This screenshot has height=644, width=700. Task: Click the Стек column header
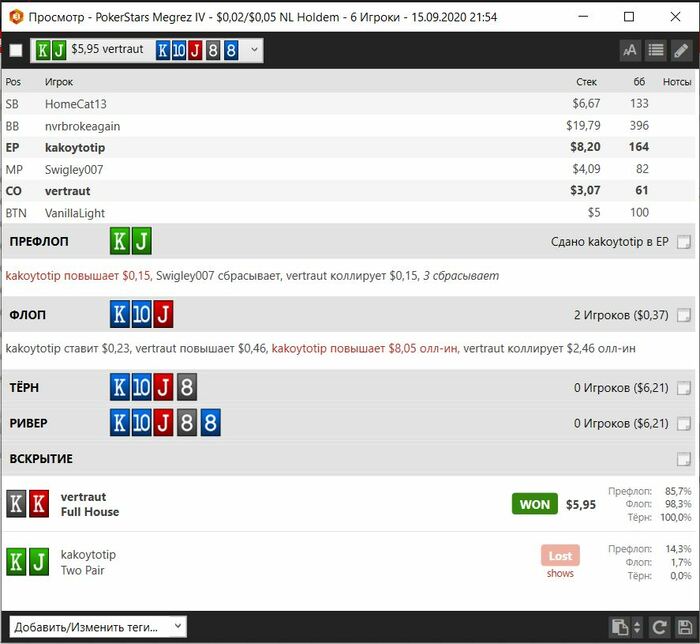586,82
